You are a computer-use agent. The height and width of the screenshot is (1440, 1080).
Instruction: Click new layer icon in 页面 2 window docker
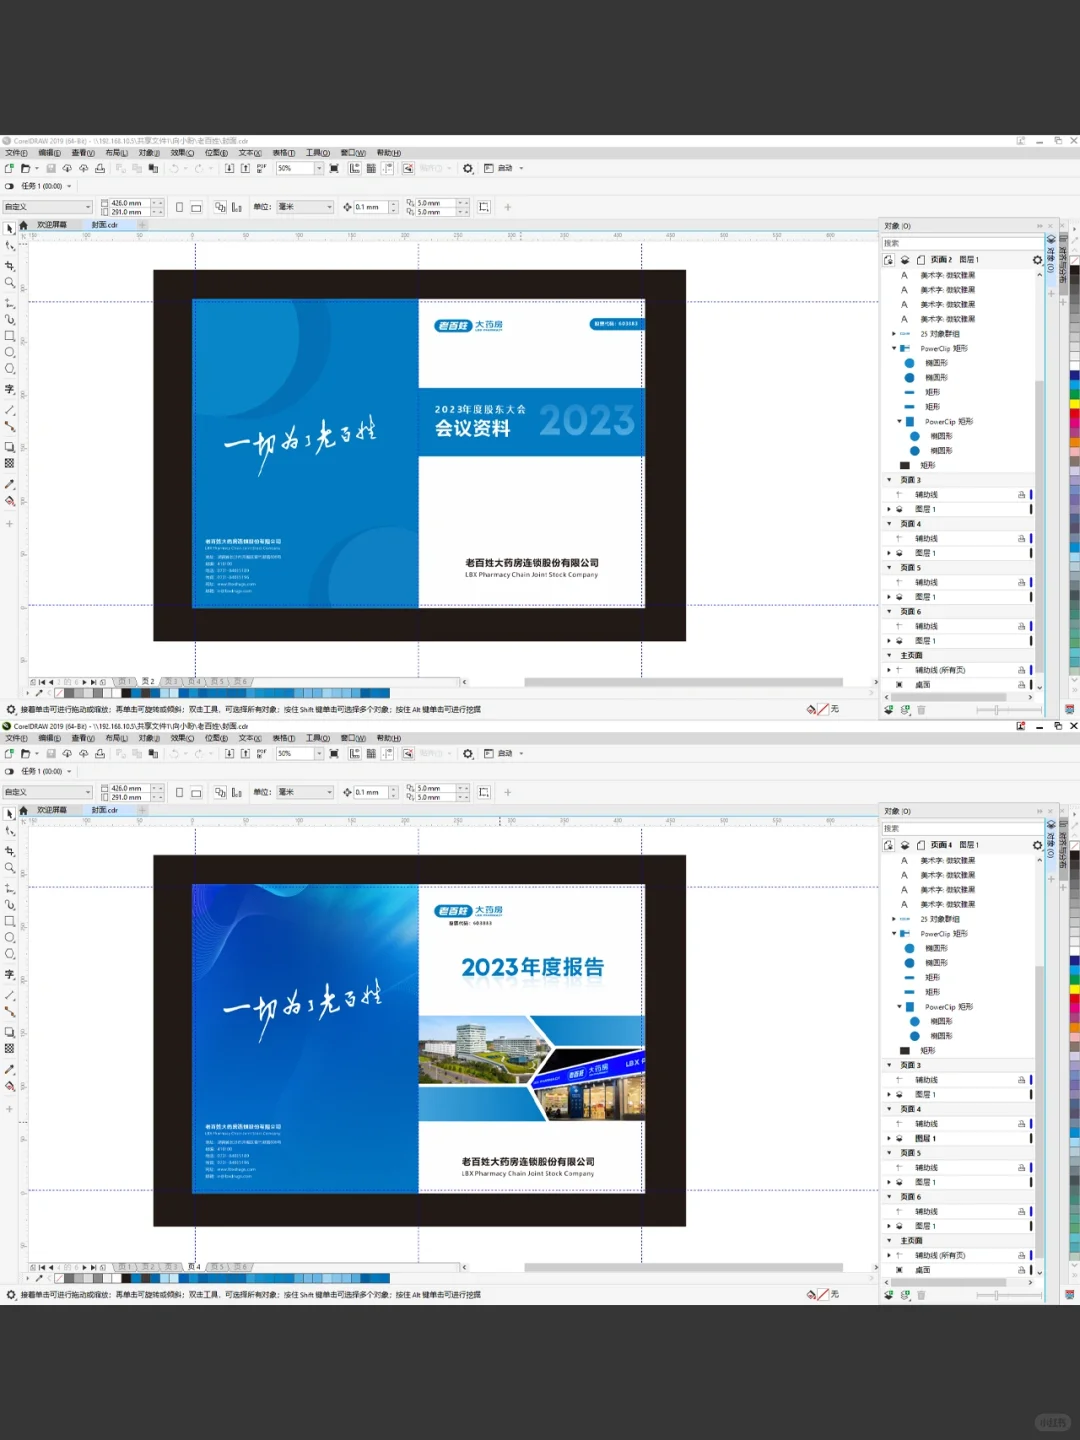coord(889,710)
